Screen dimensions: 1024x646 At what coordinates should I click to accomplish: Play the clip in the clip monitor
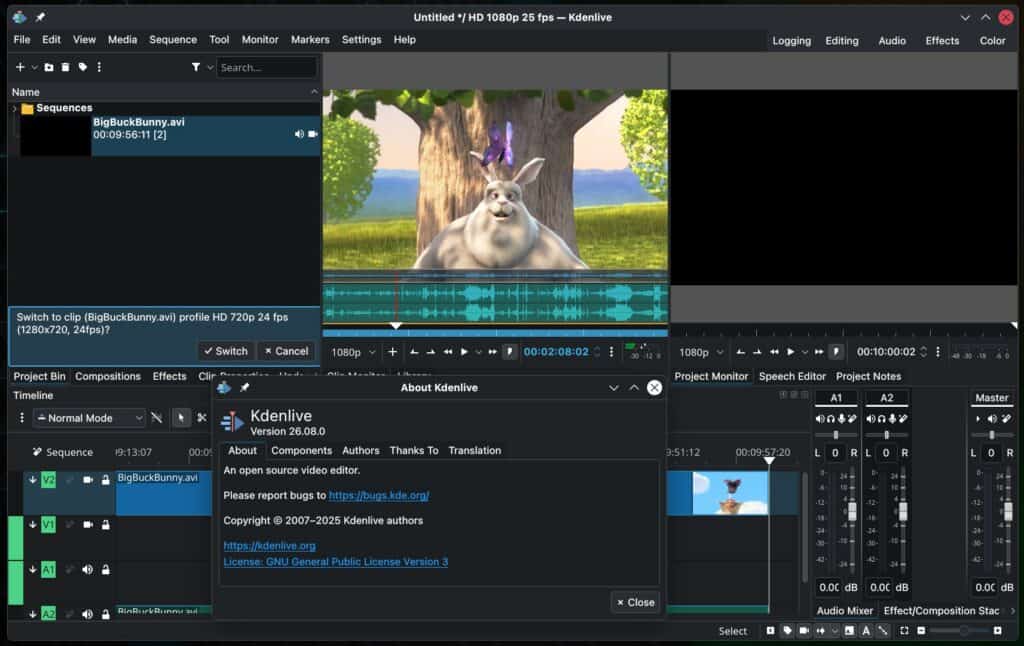pyautogui.click(x=464, y=352)
